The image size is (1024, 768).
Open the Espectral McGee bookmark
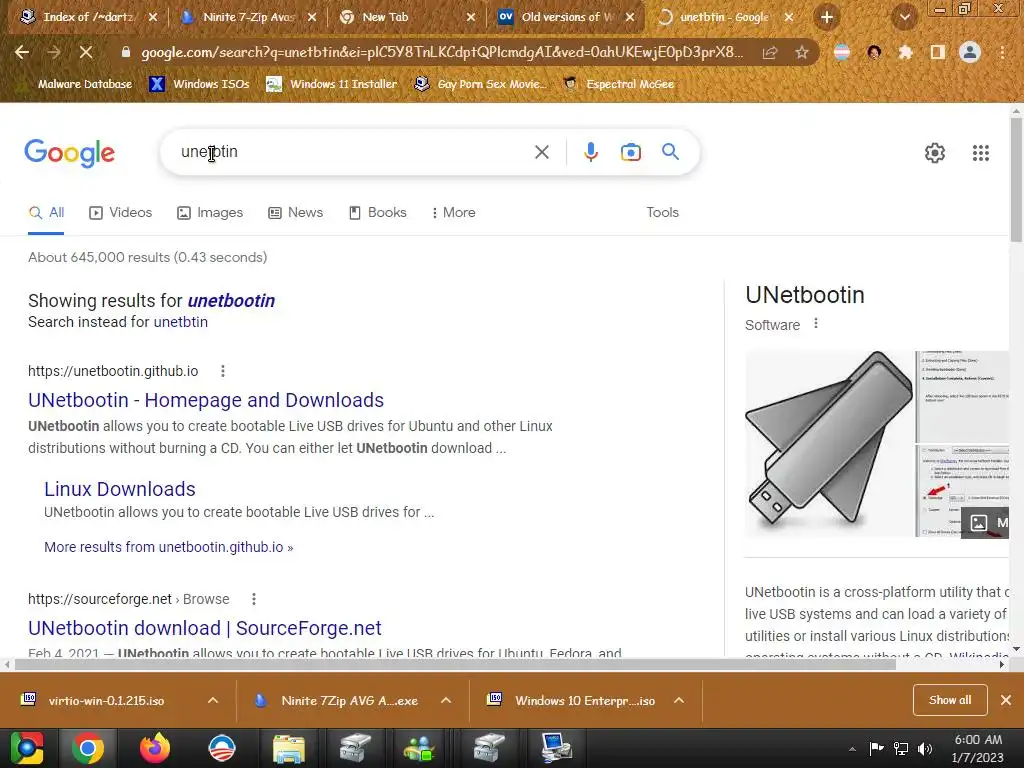pyautogui.click(x=618, y=84)
